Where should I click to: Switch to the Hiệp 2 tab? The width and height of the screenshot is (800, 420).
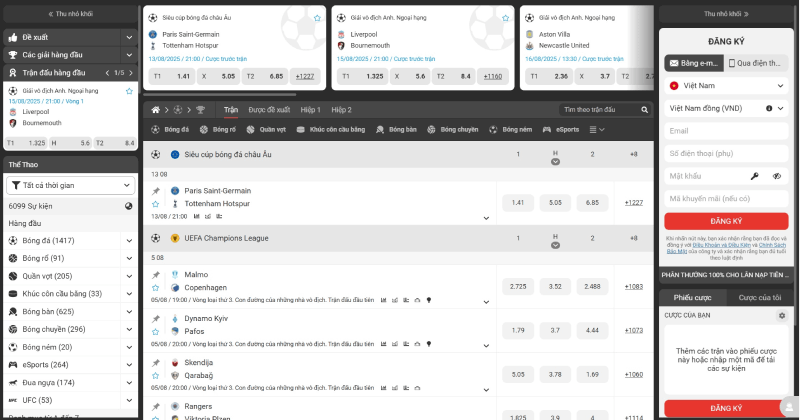pyautogui.click(x=341, y=110)
